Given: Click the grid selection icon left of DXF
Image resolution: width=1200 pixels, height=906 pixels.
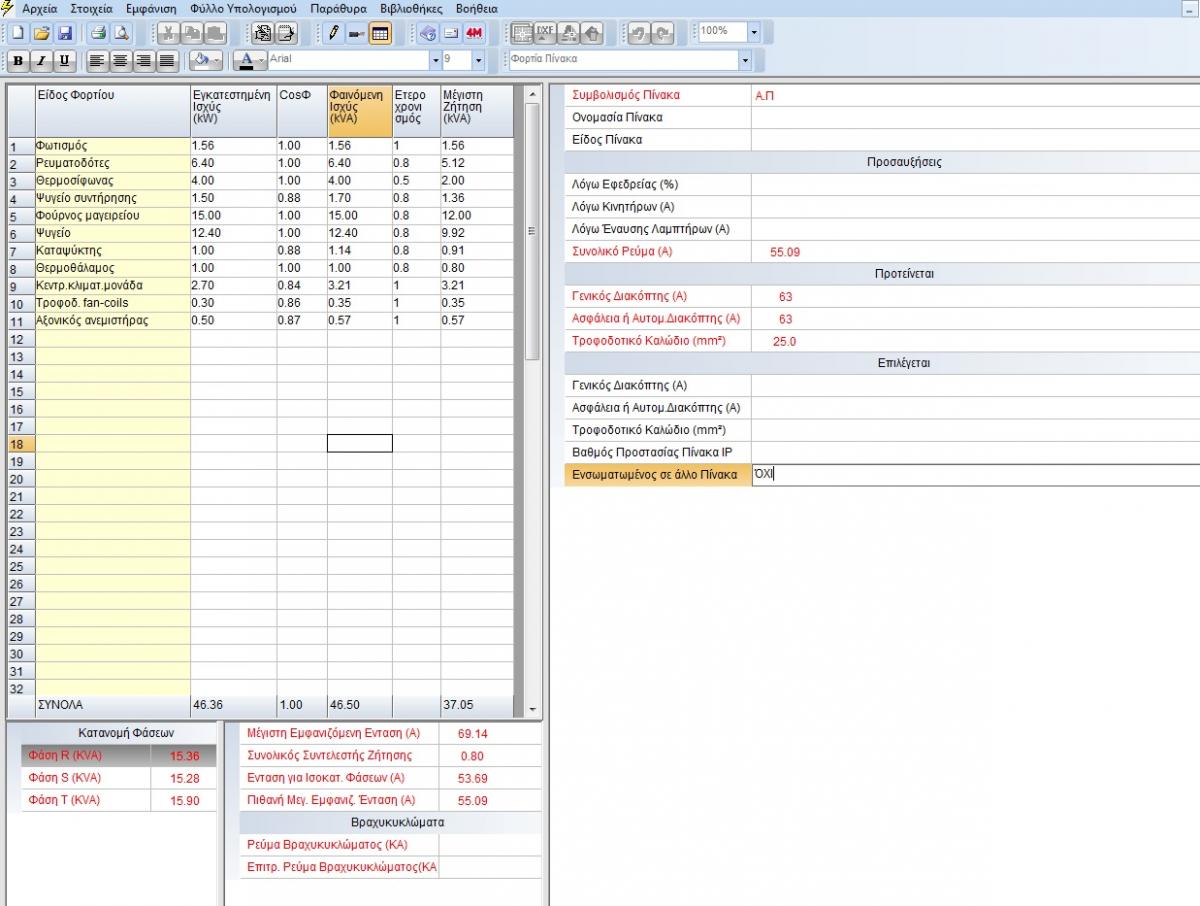Looking at the screenshot, I should click(x=522, y=33).
